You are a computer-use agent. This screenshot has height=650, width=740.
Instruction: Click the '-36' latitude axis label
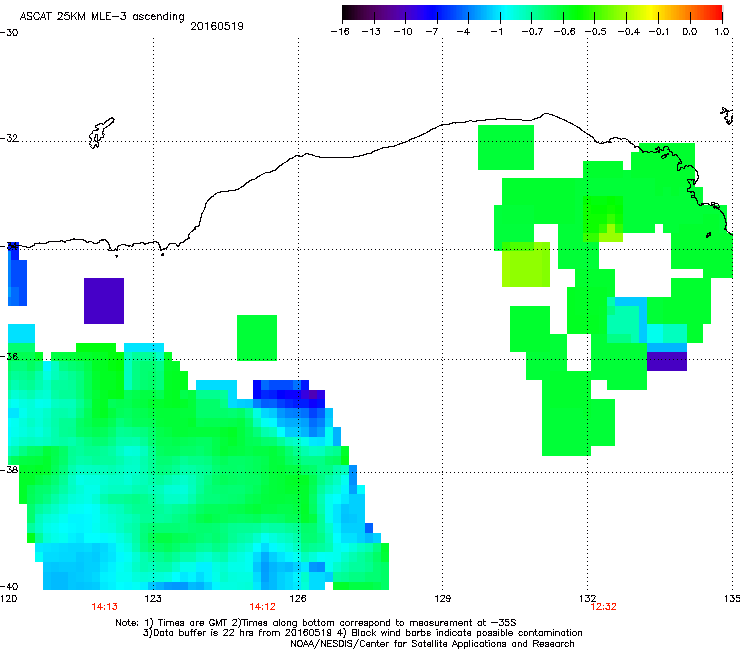(9, 356)
